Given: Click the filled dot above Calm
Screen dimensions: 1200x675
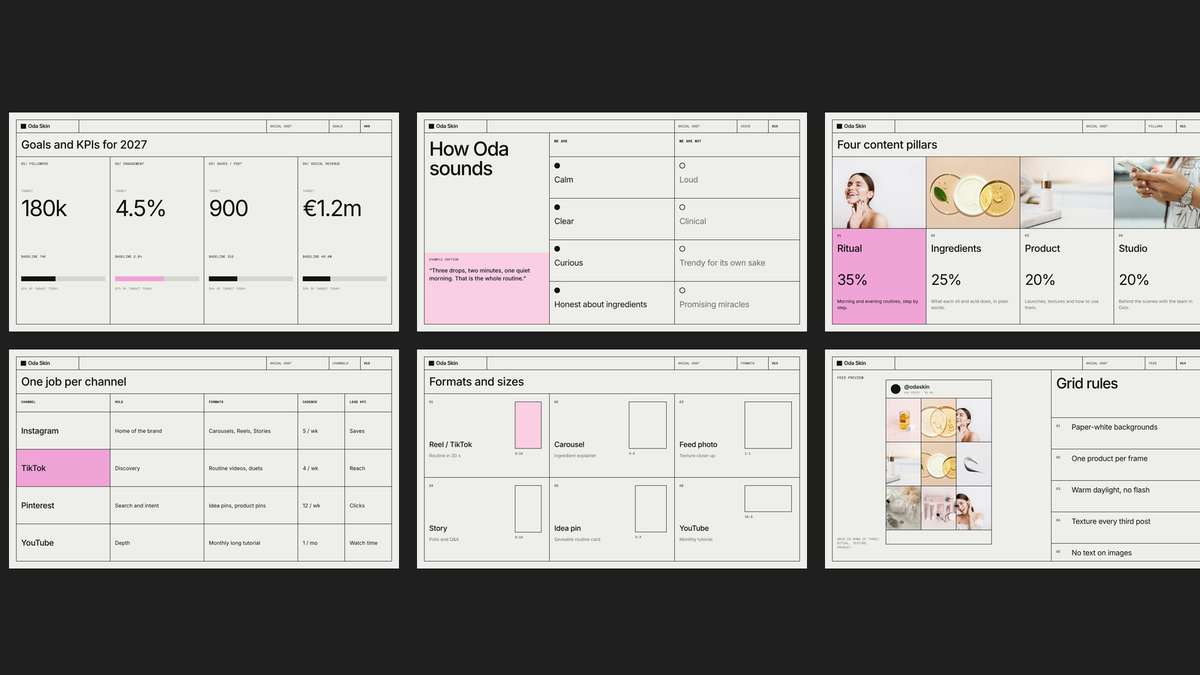Looking at the screenshot, I should tap(557, 166).
